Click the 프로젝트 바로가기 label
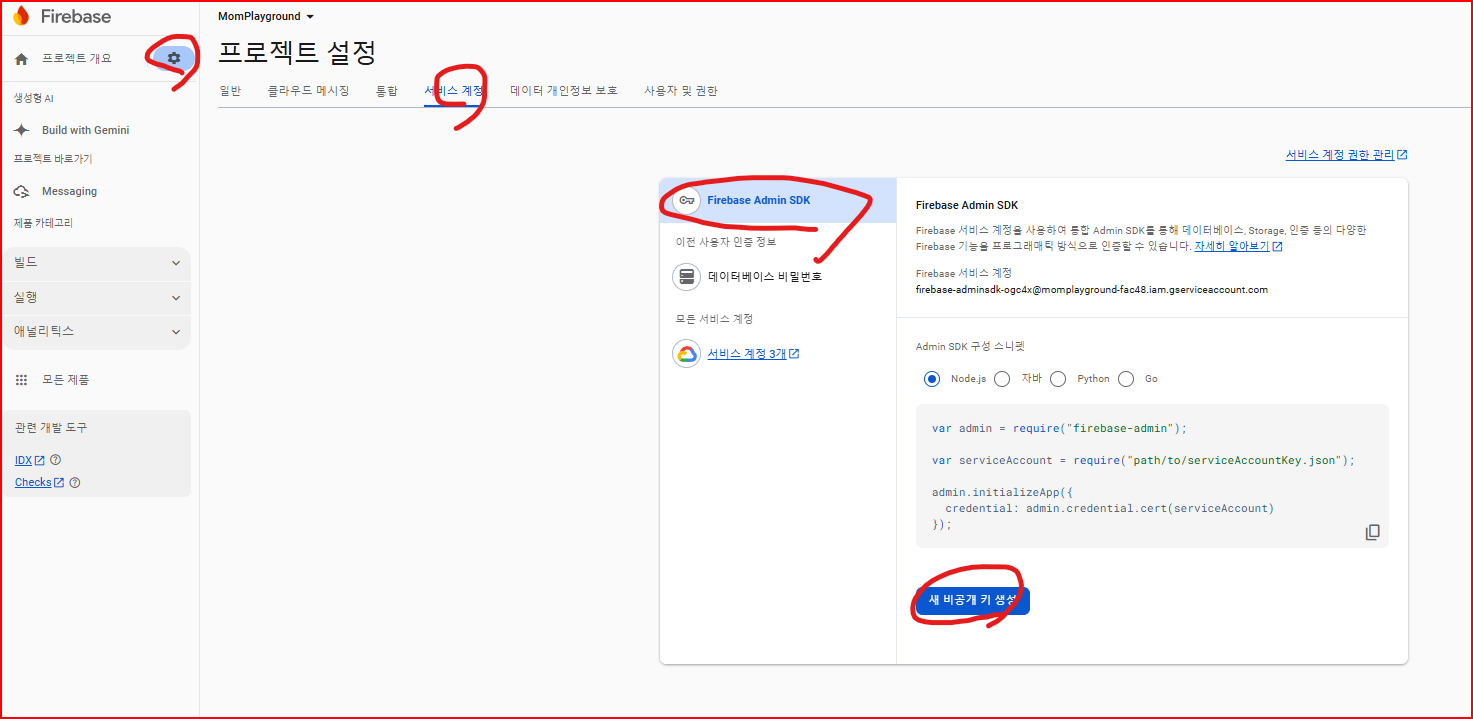The width and height of the screenshot is (1473, 719). pyautogui.click(x=53, y=159)
